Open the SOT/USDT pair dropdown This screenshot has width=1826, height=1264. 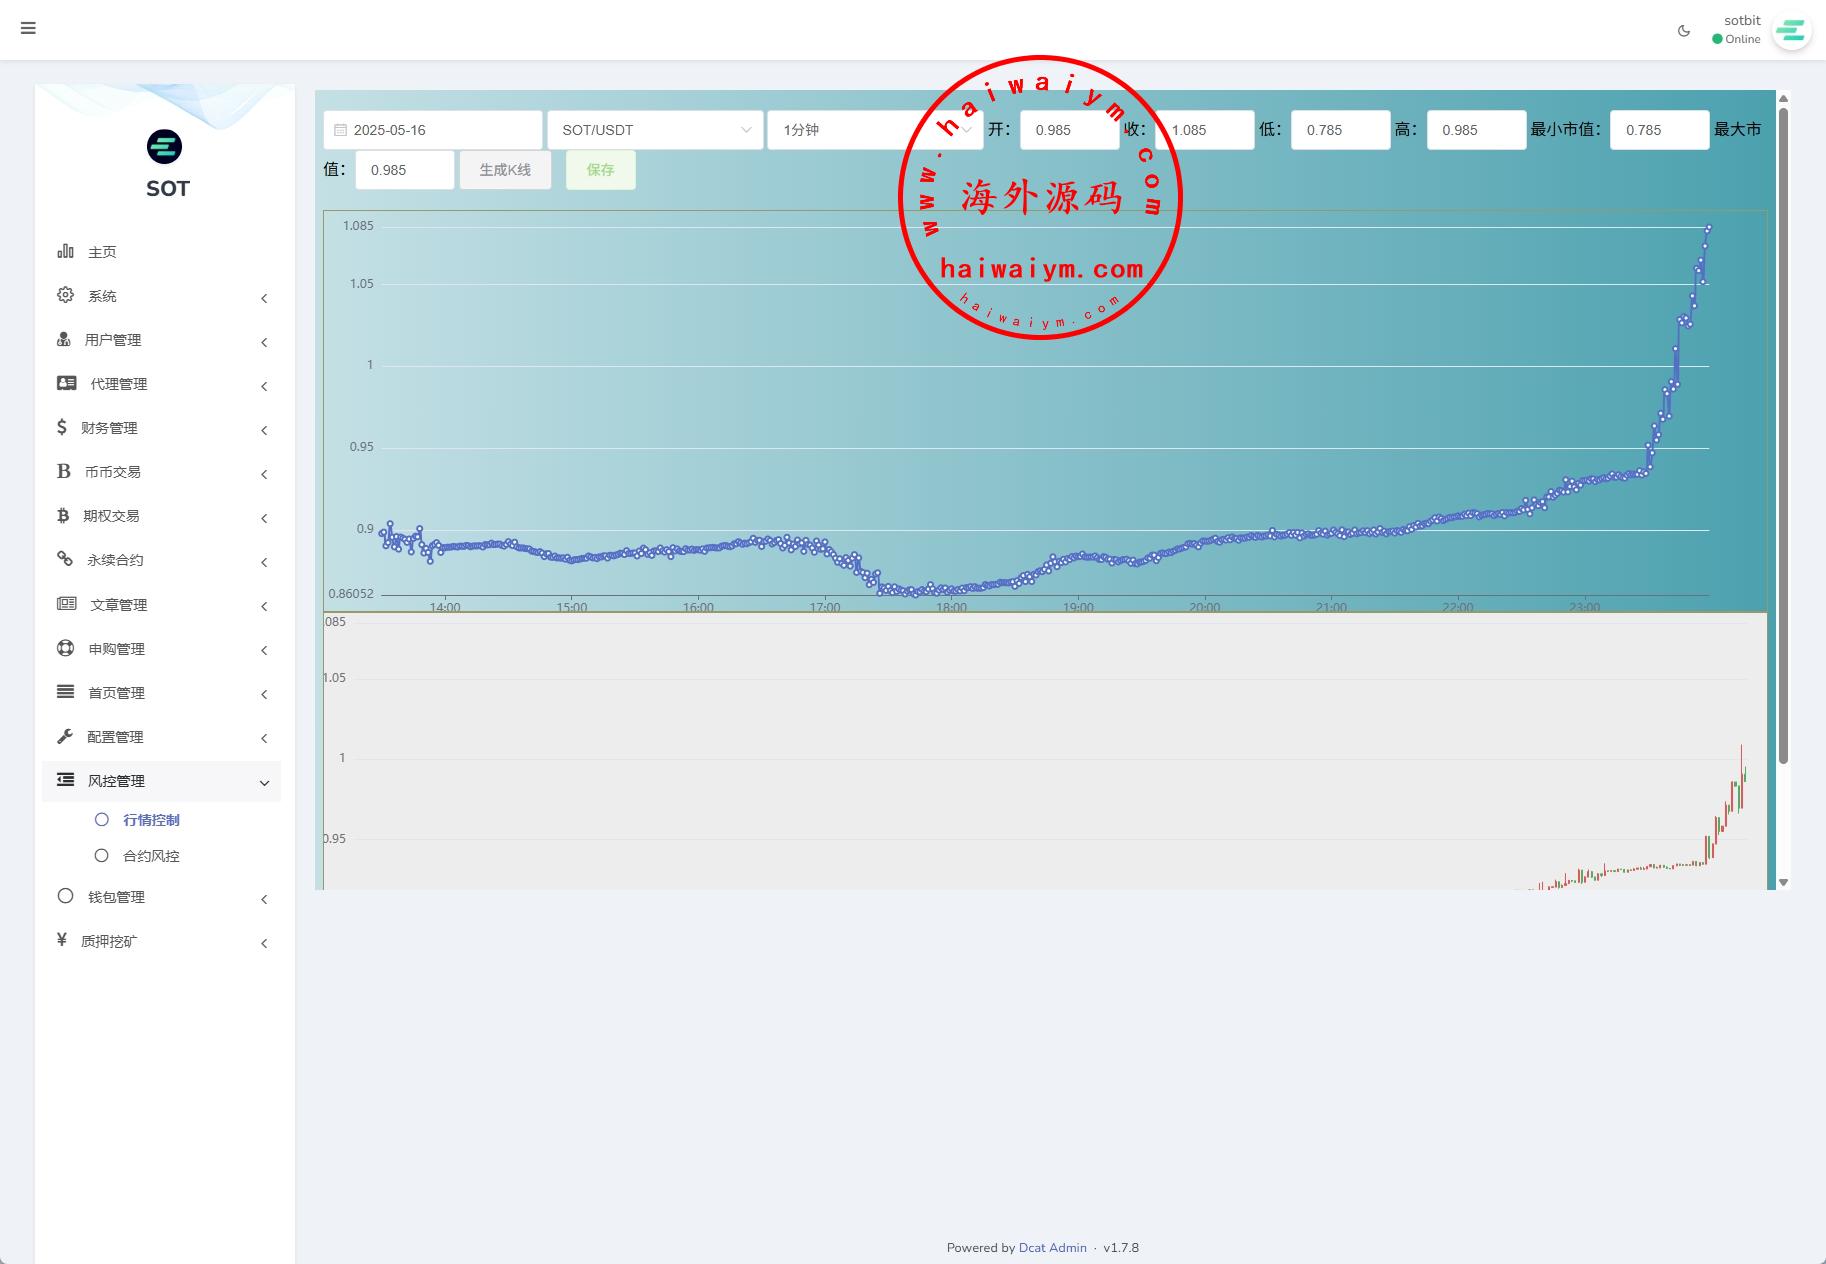coord(655,130)
